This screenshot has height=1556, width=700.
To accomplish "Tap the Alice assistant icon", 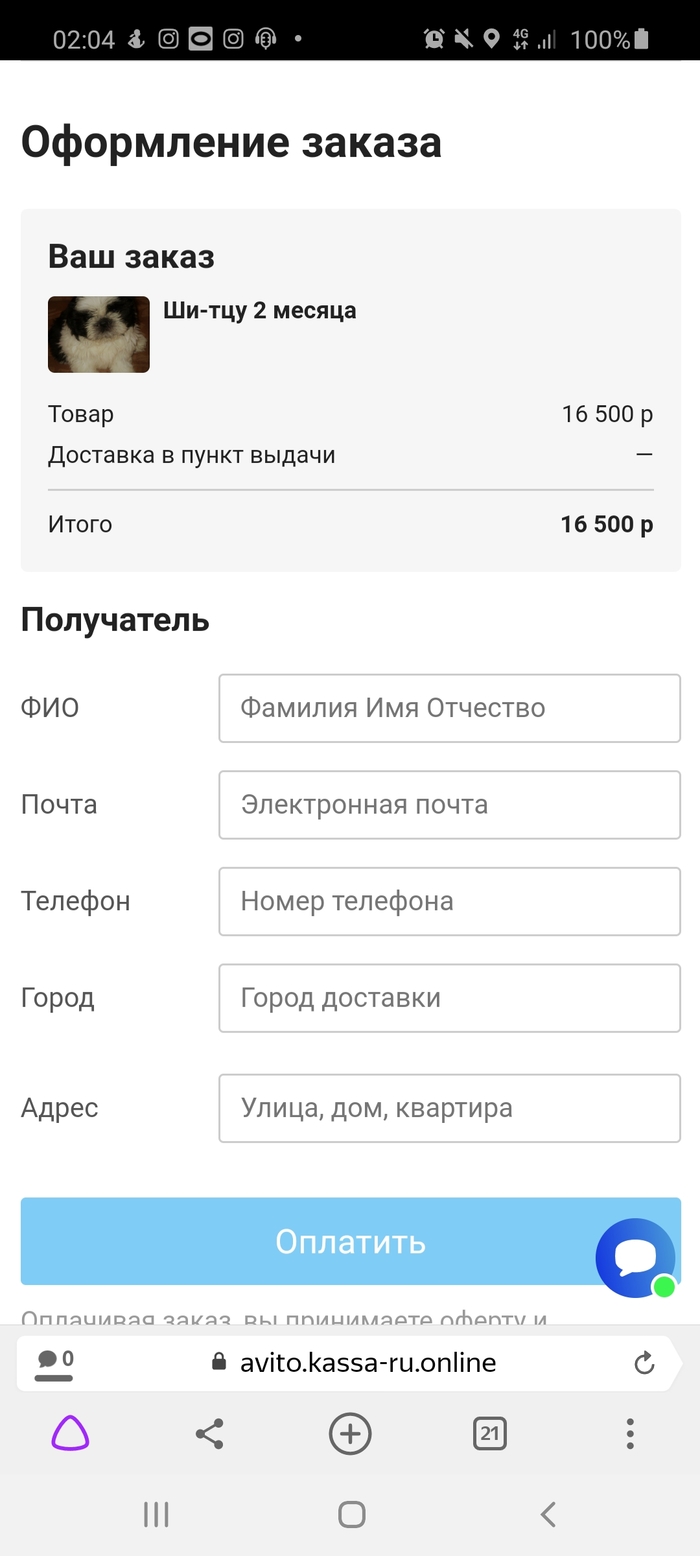I will [x=70, y=1434].
